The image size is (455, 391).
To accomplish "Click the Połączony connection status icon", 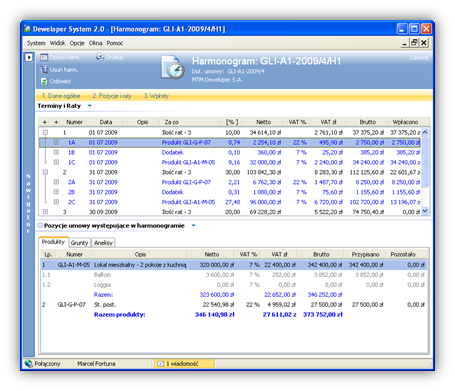I will click(29, 363).
